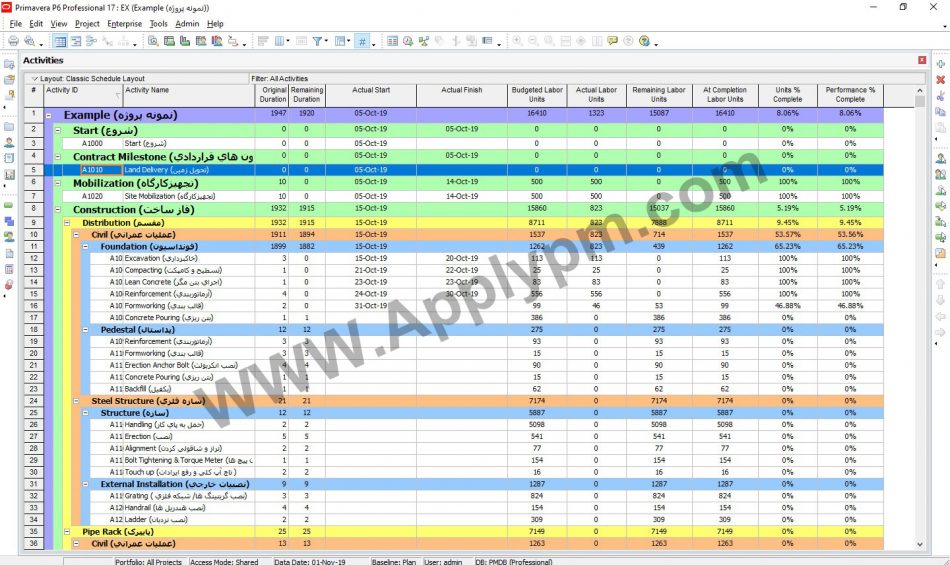Open the Edit menu
The image size is (950, 565).
[x=36, y=24]
